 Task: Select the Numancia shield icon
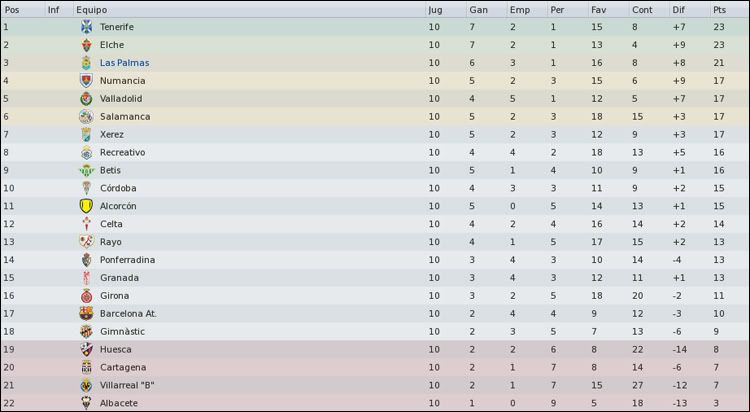point(86,80)
